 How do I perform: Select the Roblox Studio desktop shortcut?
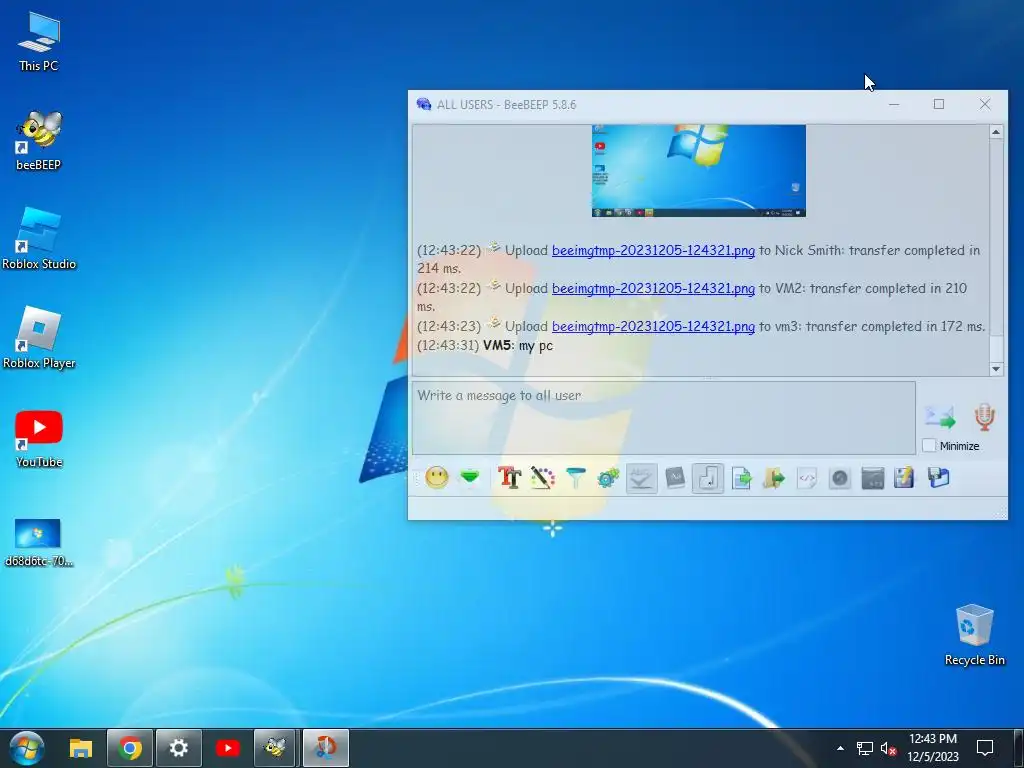pos(39,239)
